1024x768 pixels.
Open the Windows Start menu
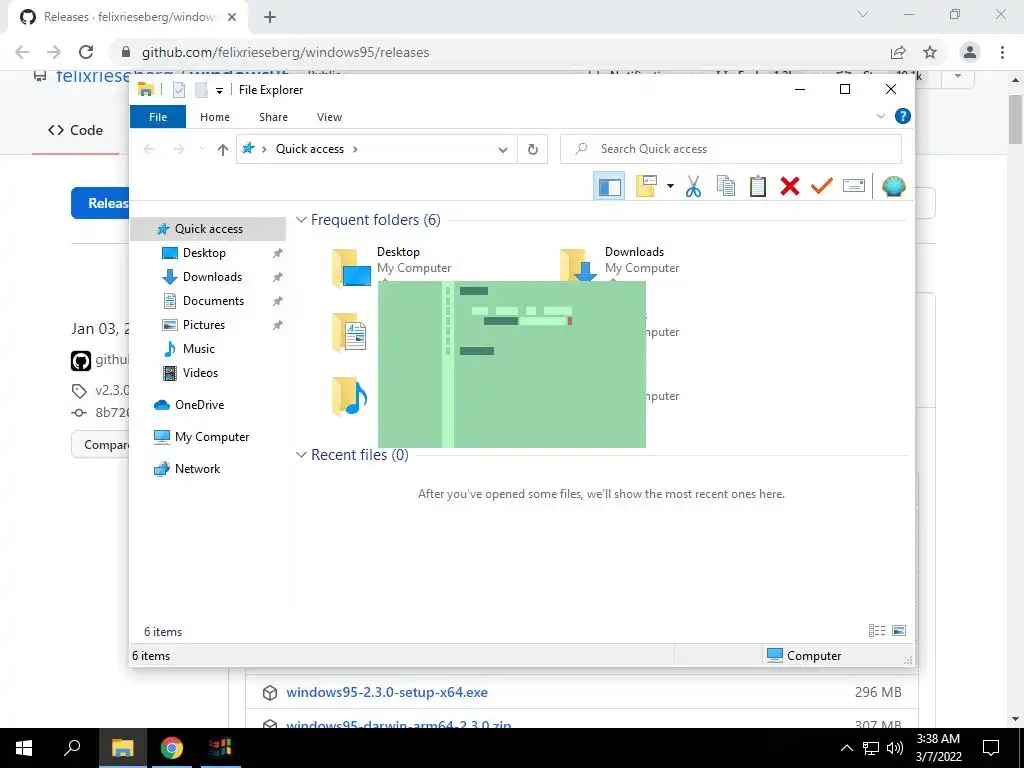[x=24, y=748]
